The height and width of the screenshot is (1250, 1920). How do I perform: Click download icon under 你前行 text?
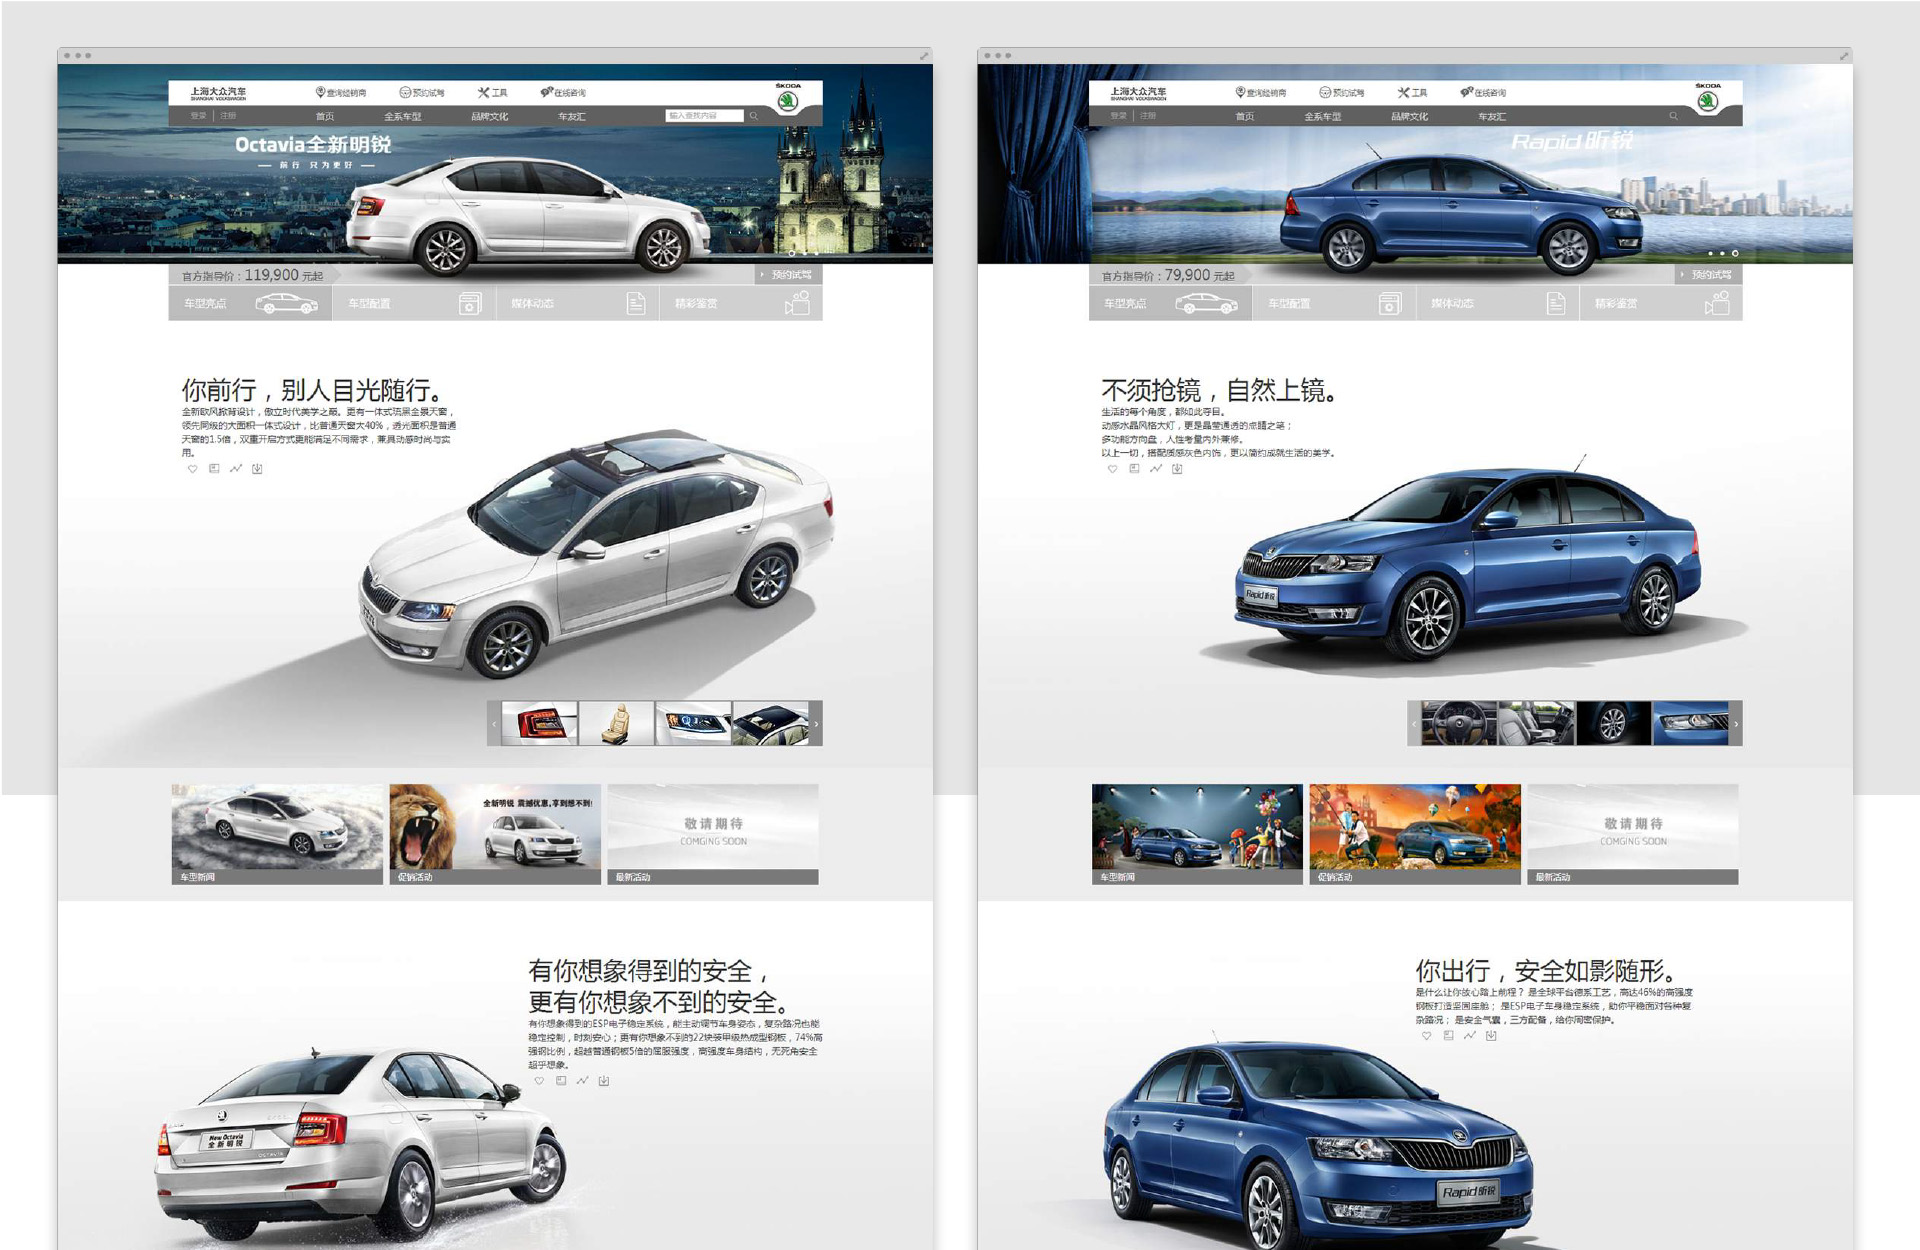[x=257, y=469]
